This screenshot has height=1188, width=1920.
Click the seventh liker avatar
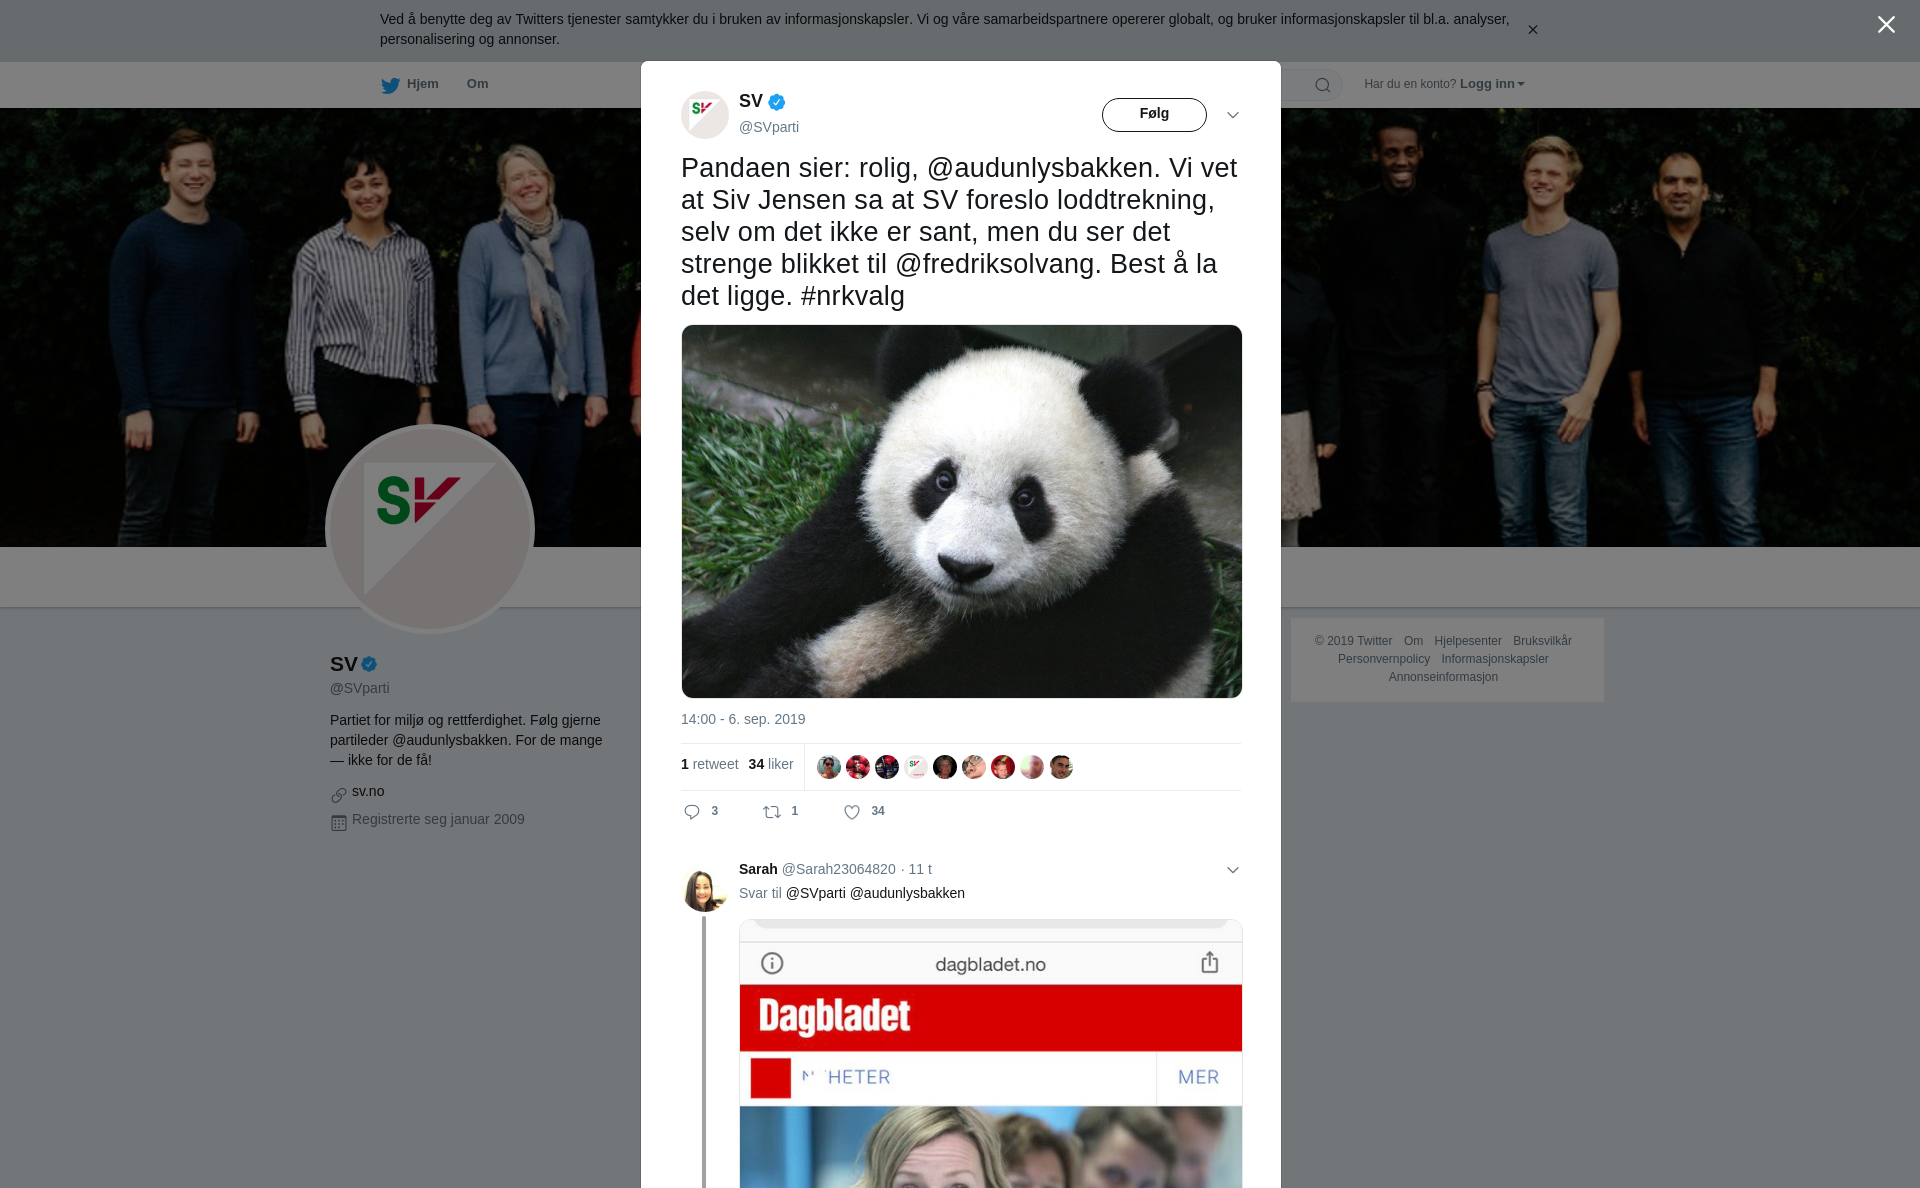[x=1003, y=767]
